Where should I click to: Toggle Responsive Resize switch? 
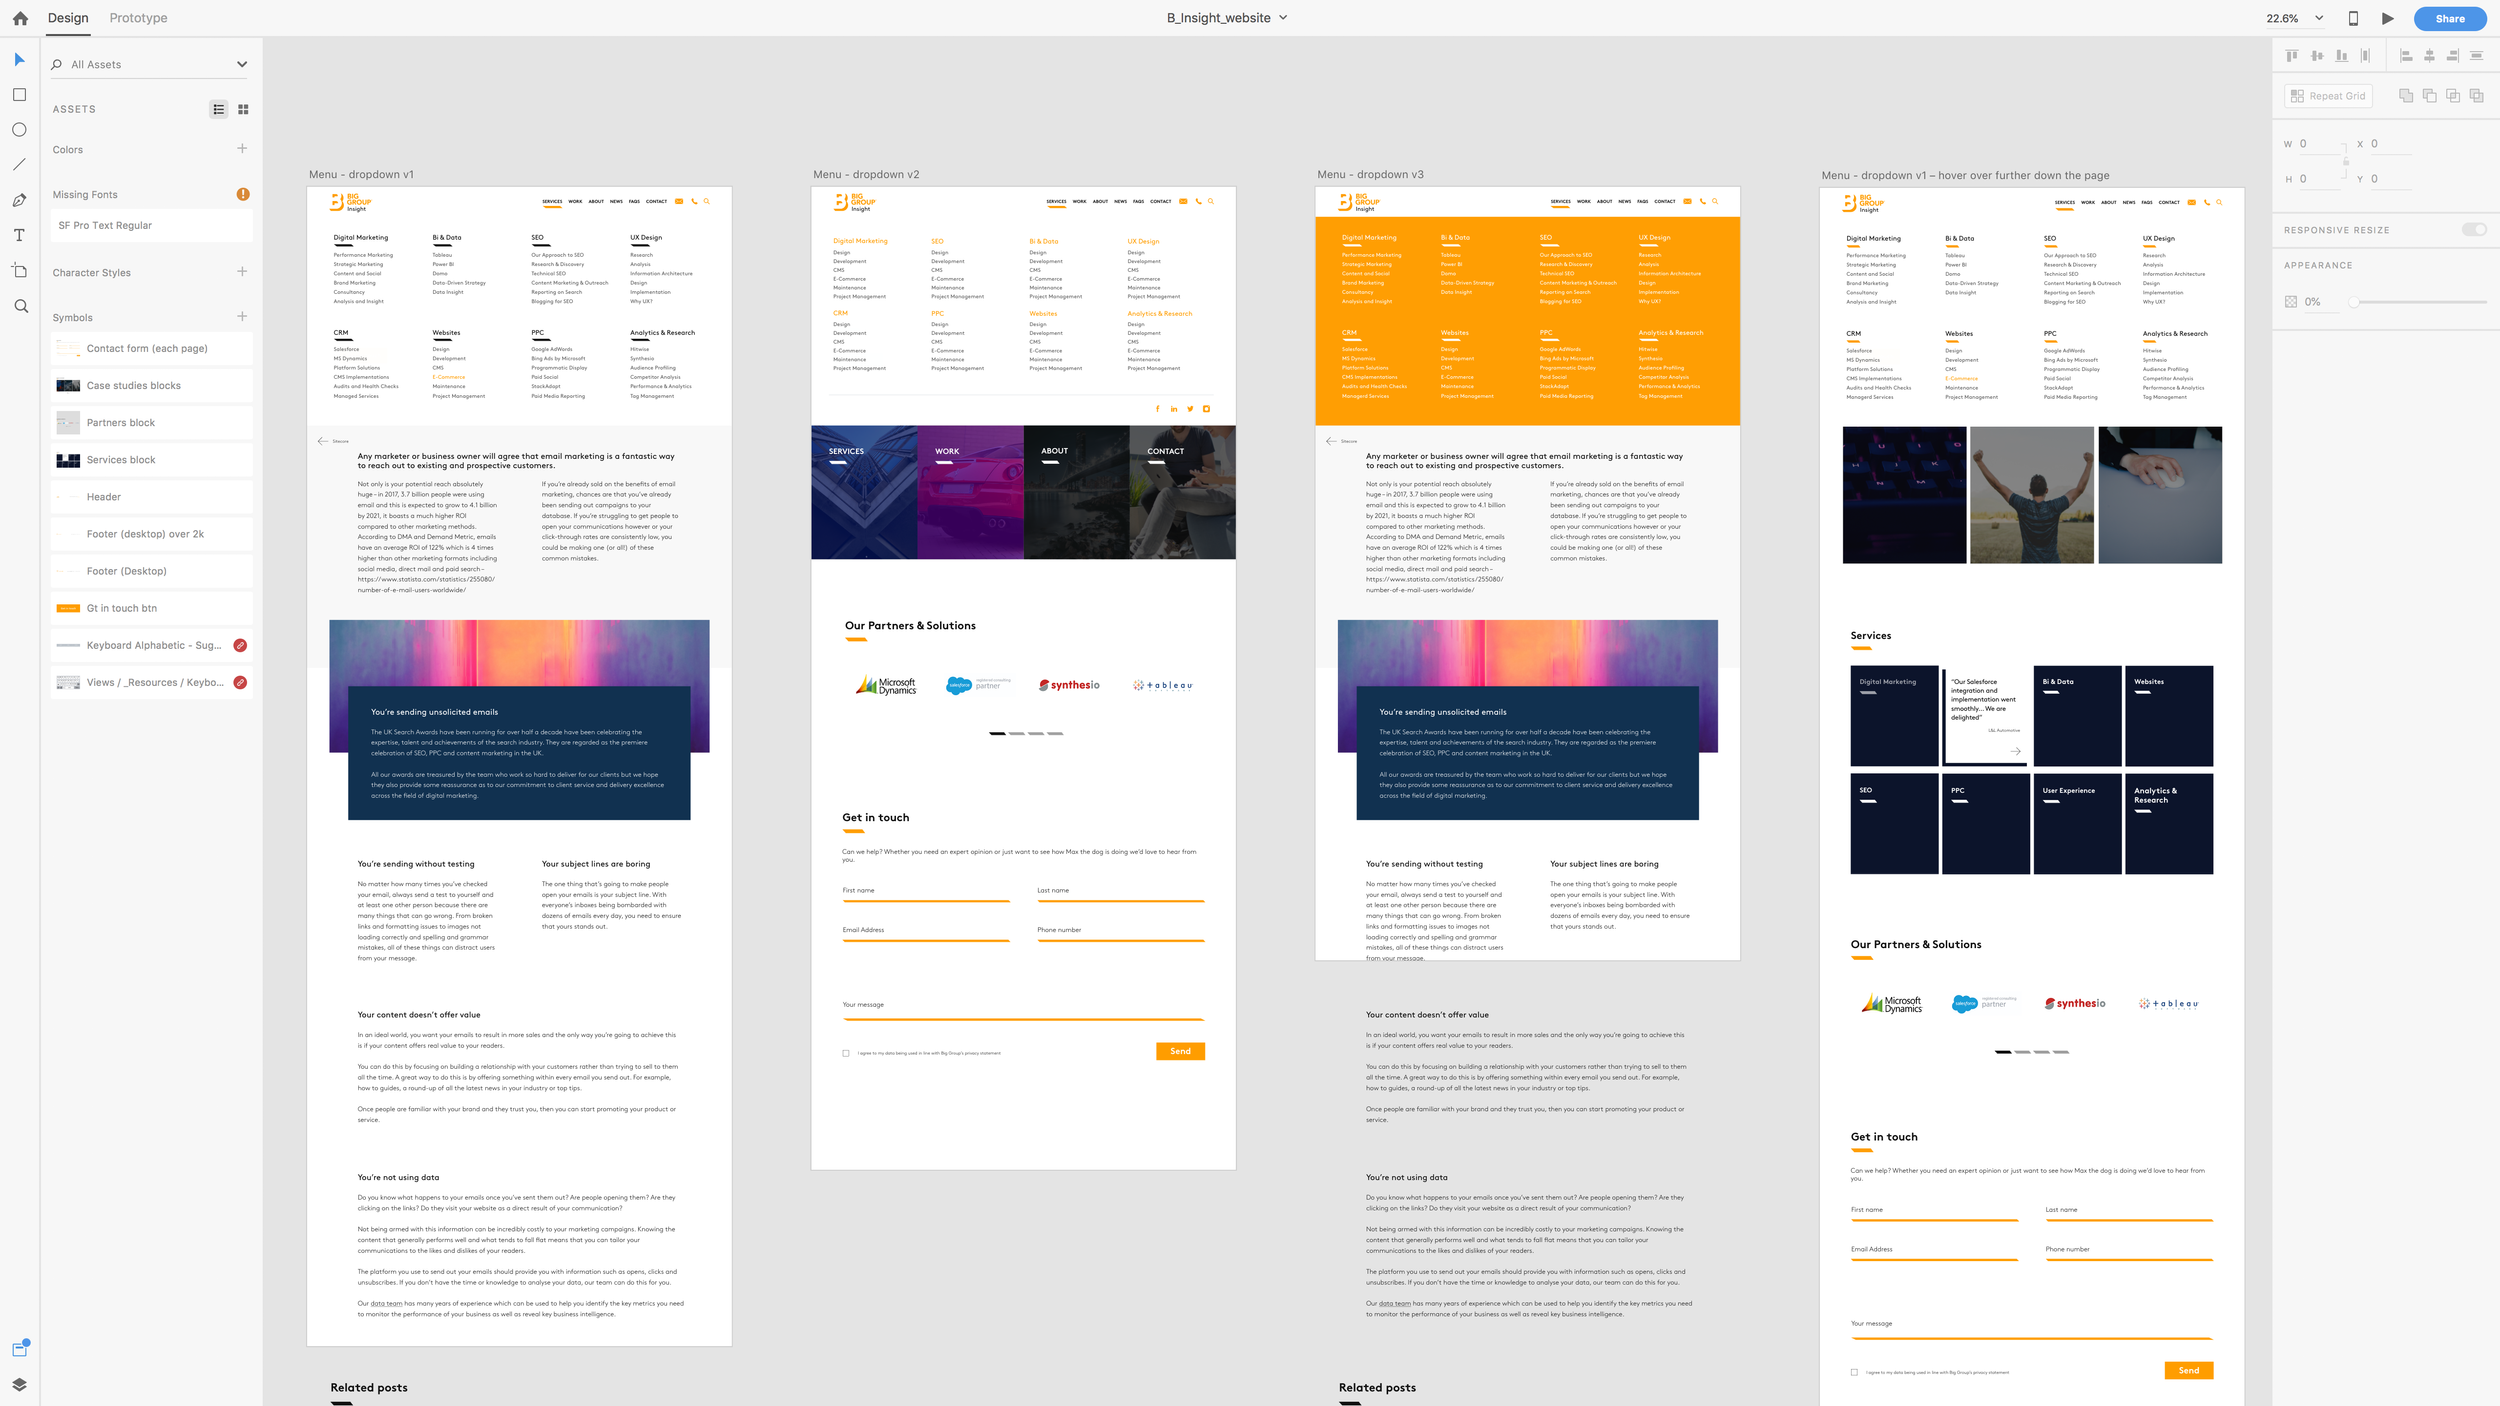point(2474,230)
